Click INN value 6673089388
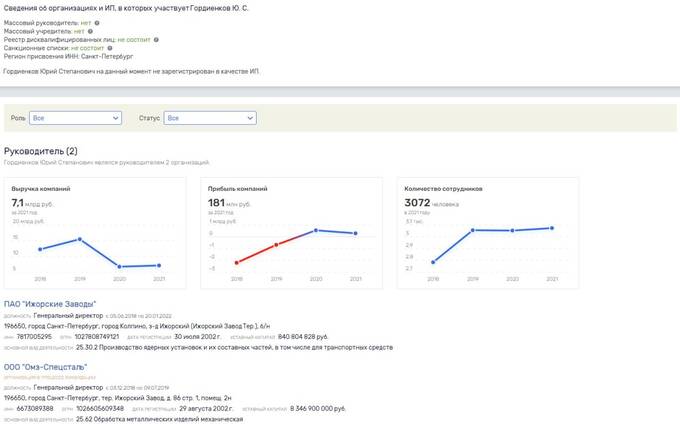The image size is (680, 428). tap(35, 408)
